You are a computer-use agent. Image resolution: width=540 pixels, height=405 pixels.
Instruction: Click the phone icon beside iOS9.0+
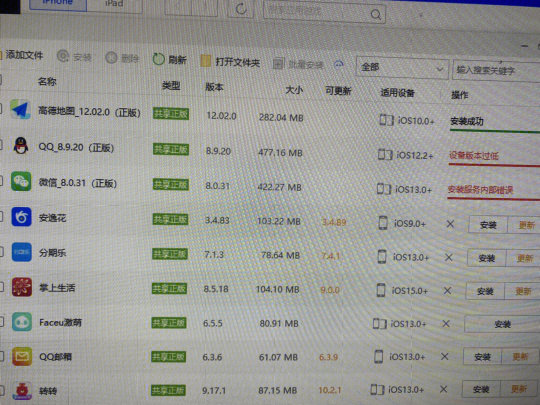383,223
